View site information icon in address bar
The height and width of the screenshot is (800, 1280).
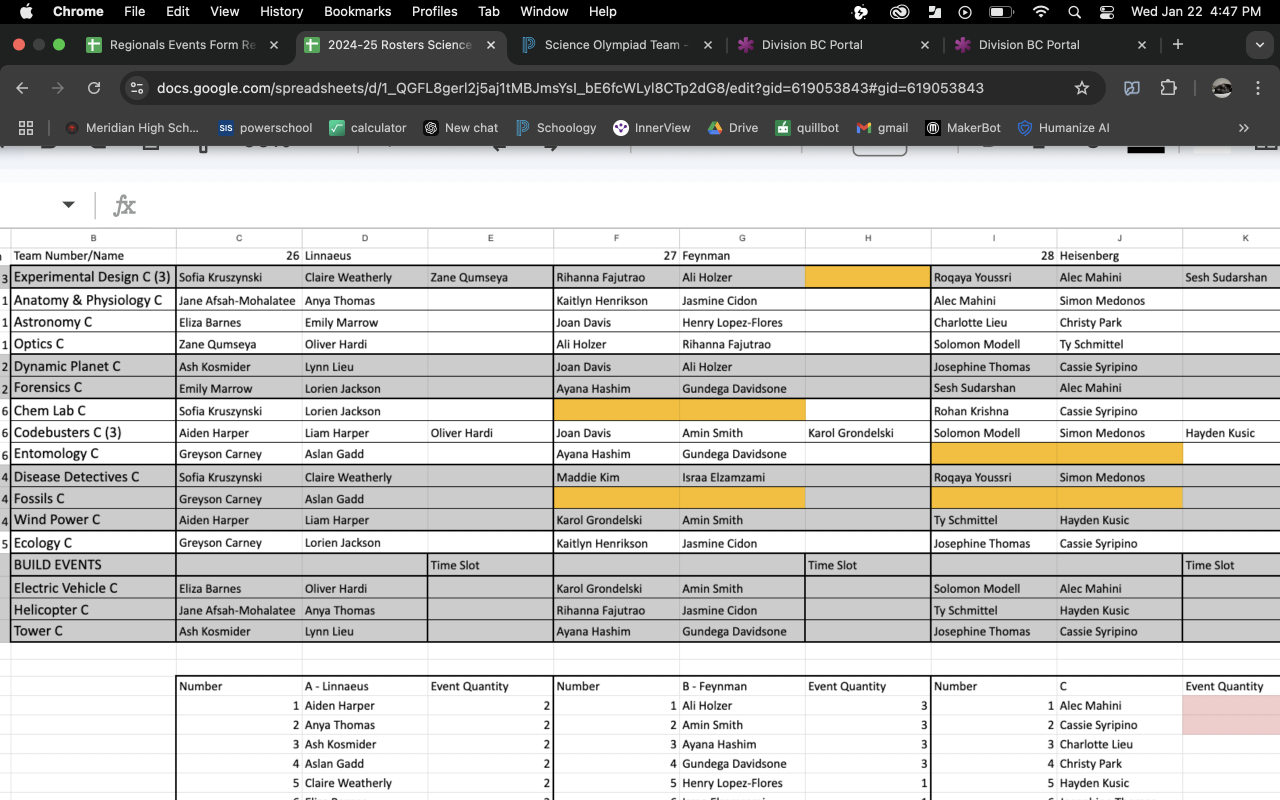point(137,88)
